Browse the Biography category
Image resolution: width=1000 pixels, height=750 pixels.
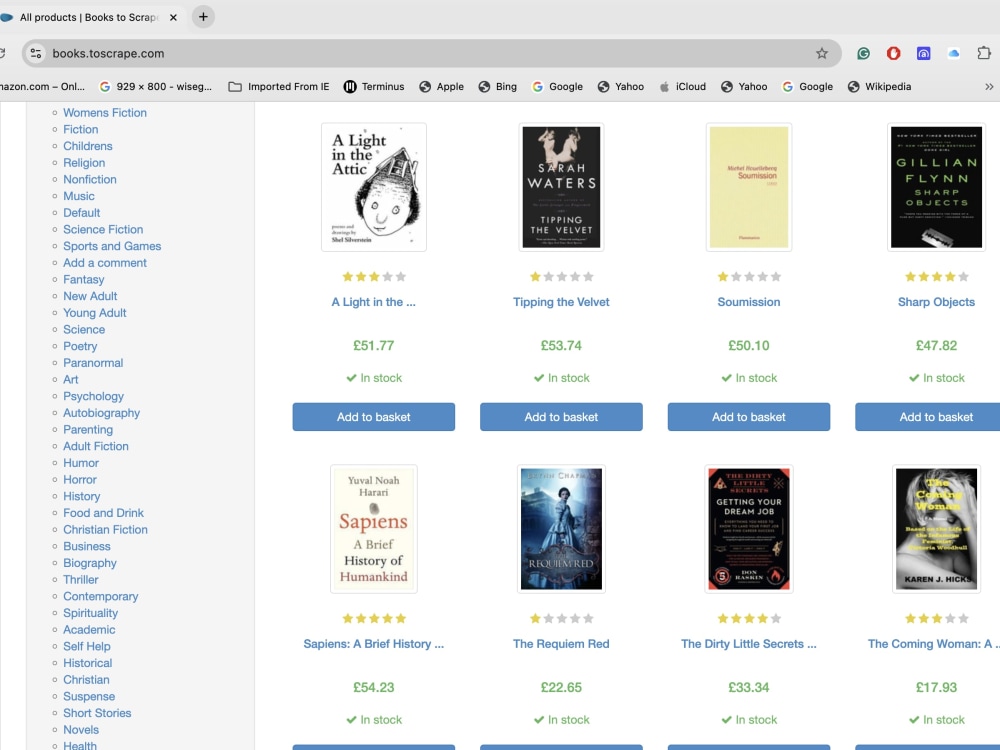90,563
